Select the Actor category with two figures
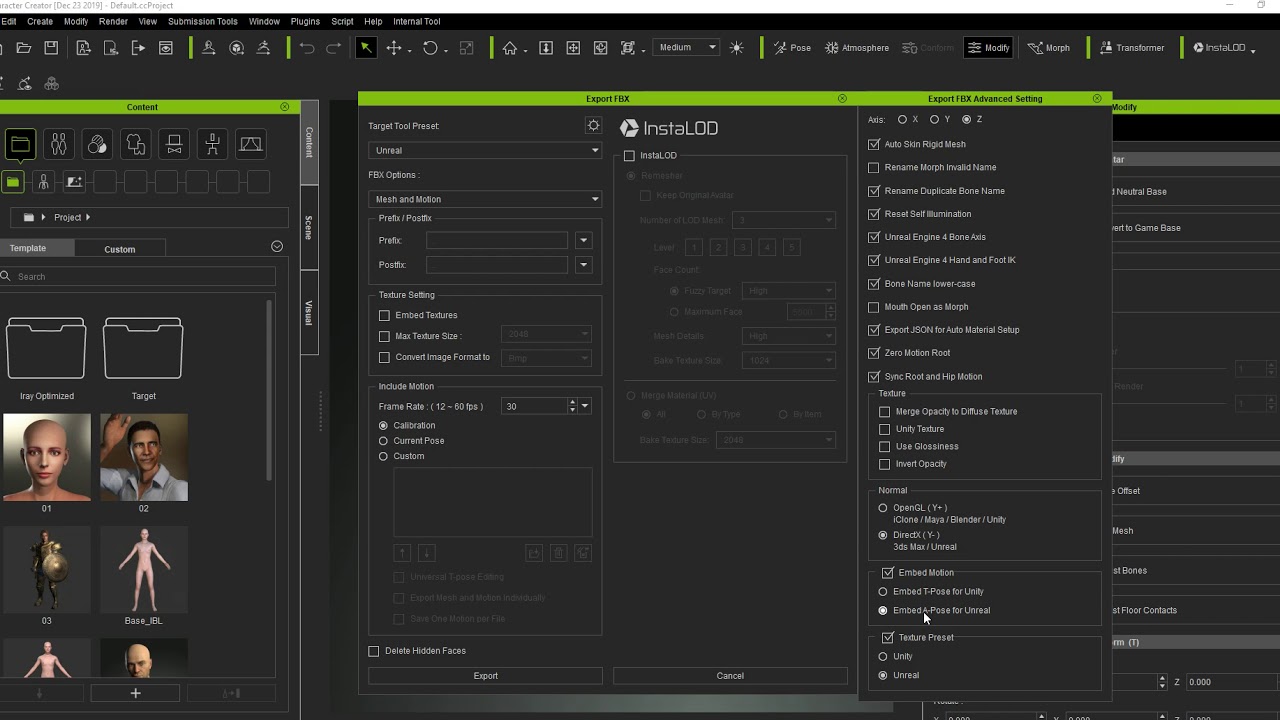1280x720 pixels. tap(59, 145)
